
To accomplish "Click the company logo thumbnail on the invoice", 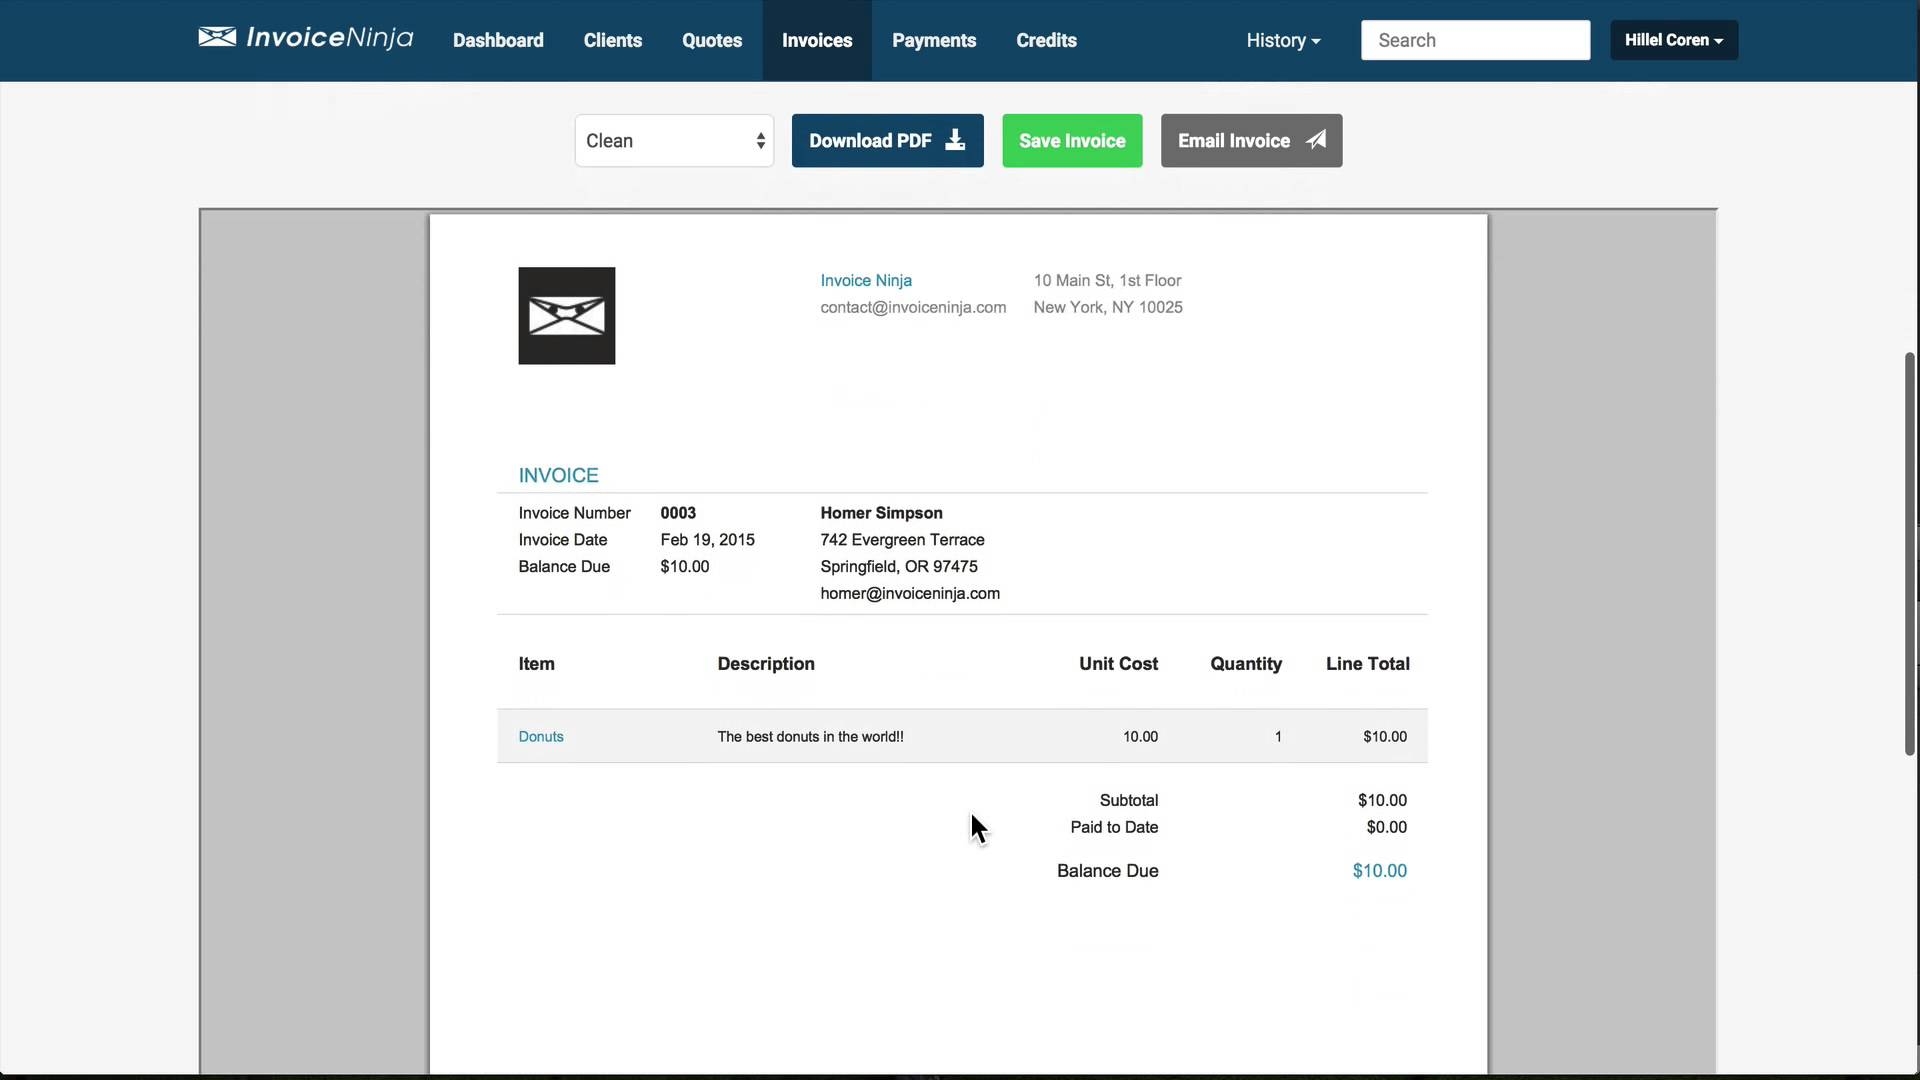I will tap(566, 315).
